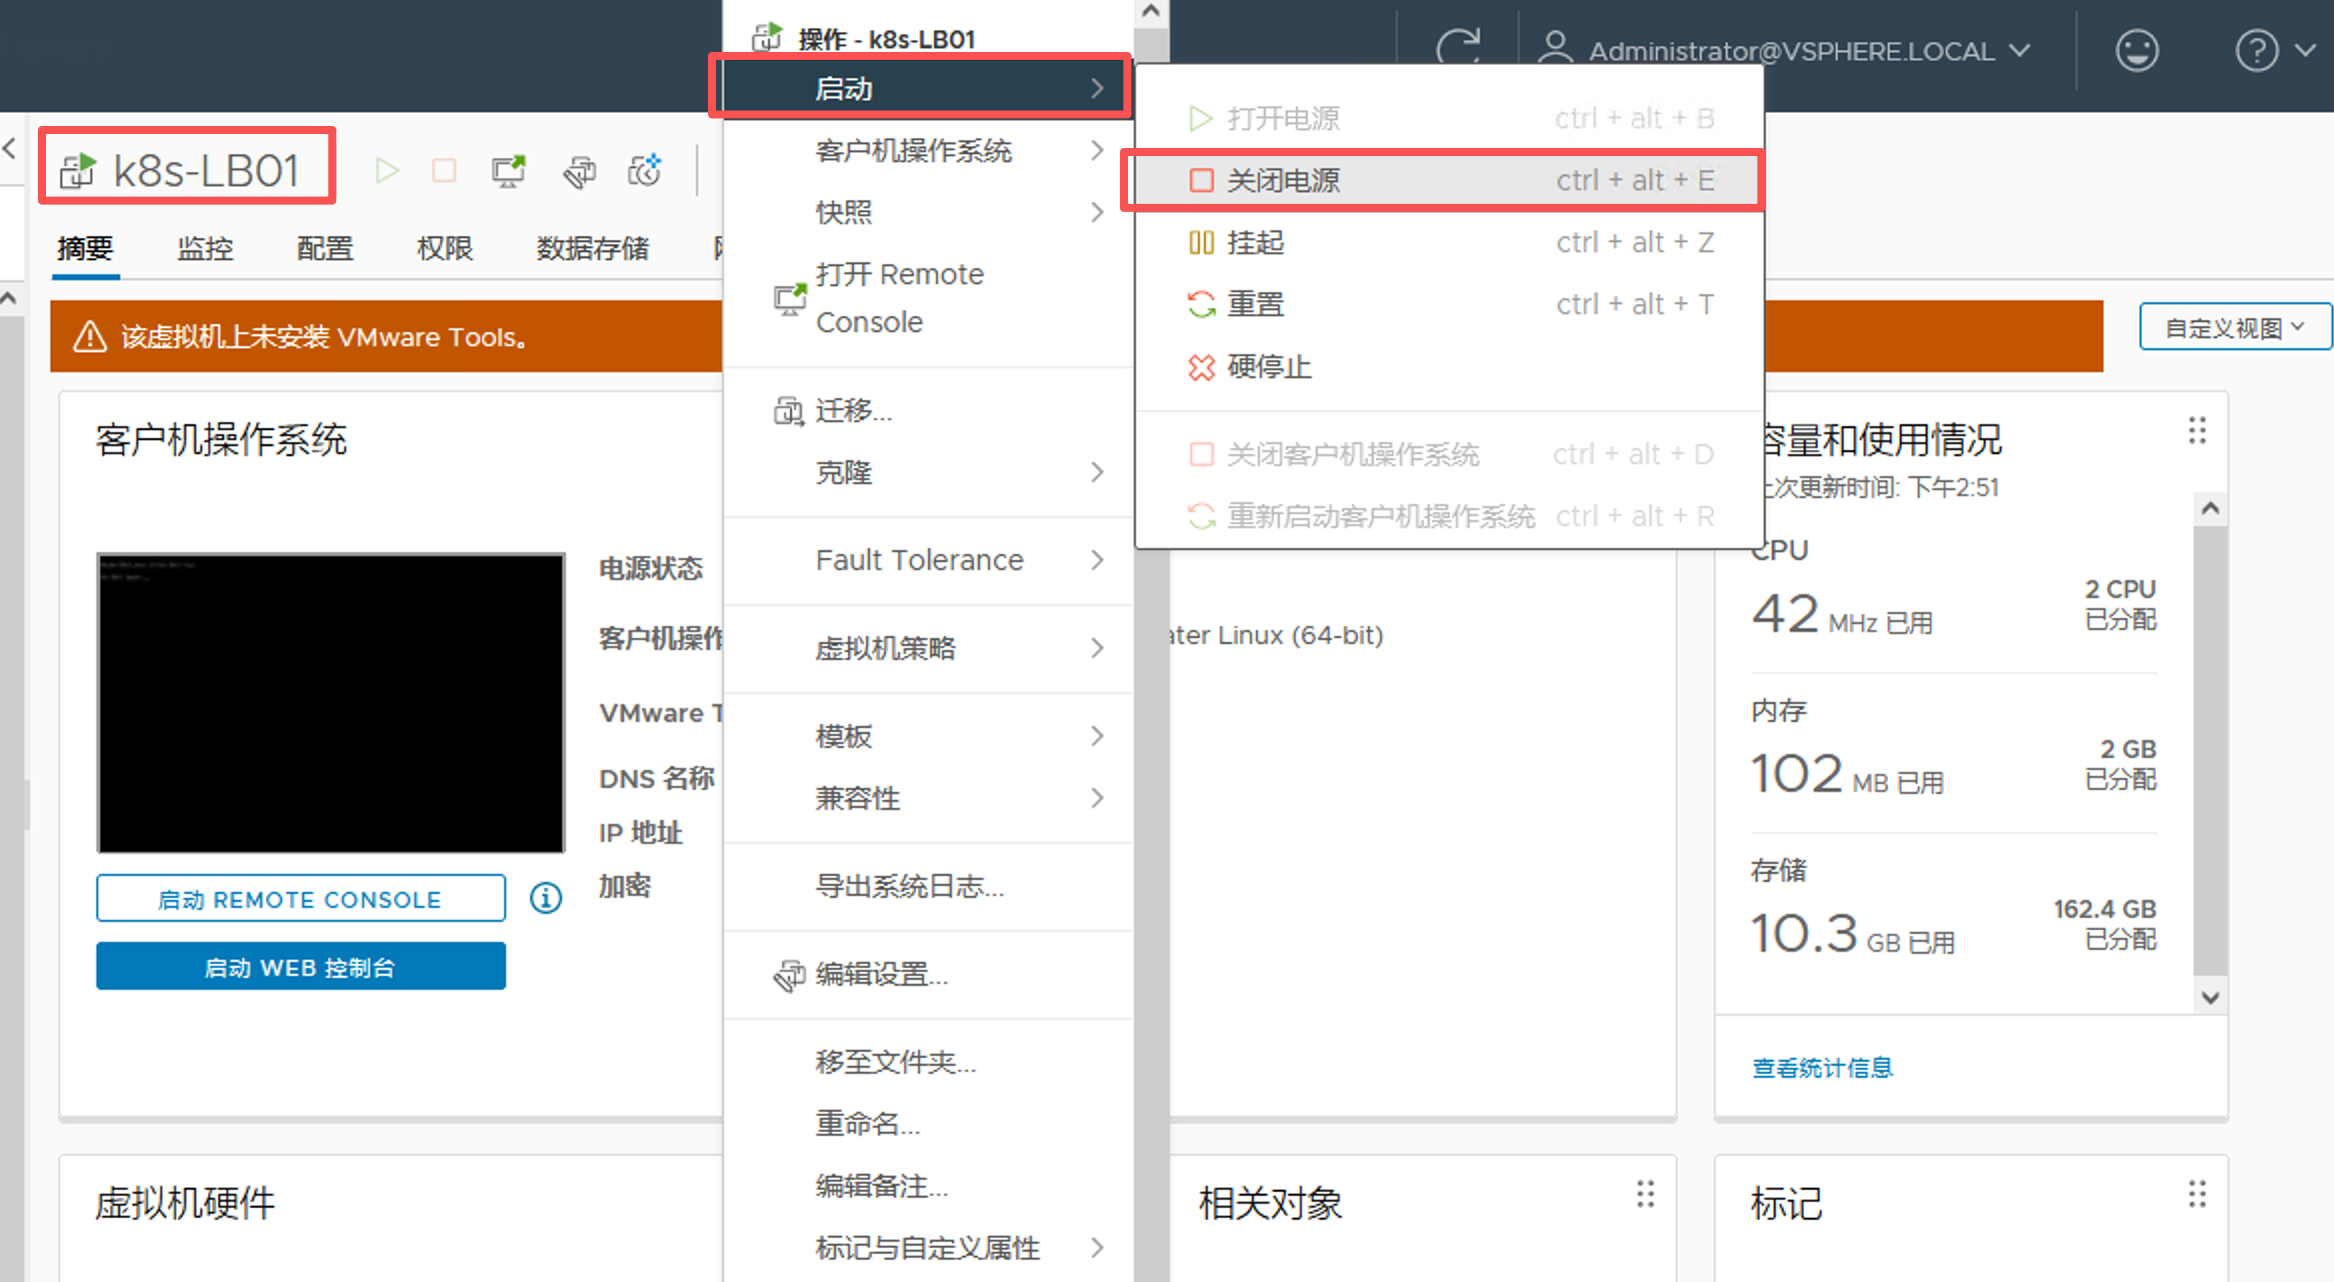Image resolution: width=2334 pixels, height=1282 pixels.
Task: Launch the console toolbar icon beside k8s-LB01
Action: pos(509,171)
